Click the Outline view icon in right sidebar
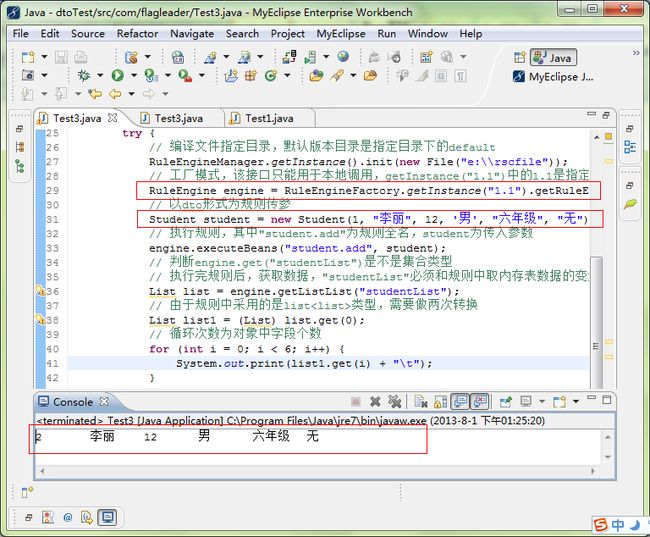 [630, 147]
